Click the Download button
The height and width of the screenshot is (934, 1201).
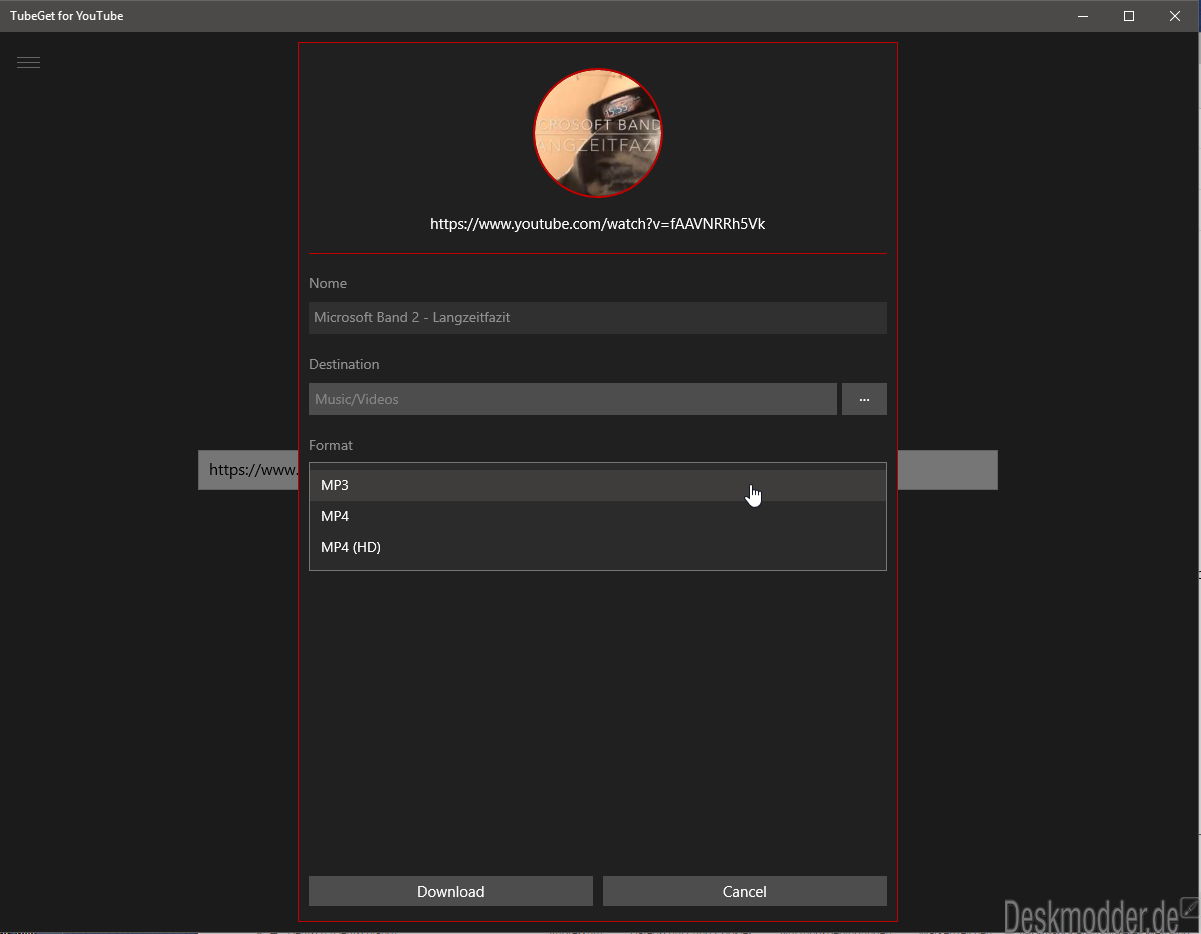(x=451, y=891)
